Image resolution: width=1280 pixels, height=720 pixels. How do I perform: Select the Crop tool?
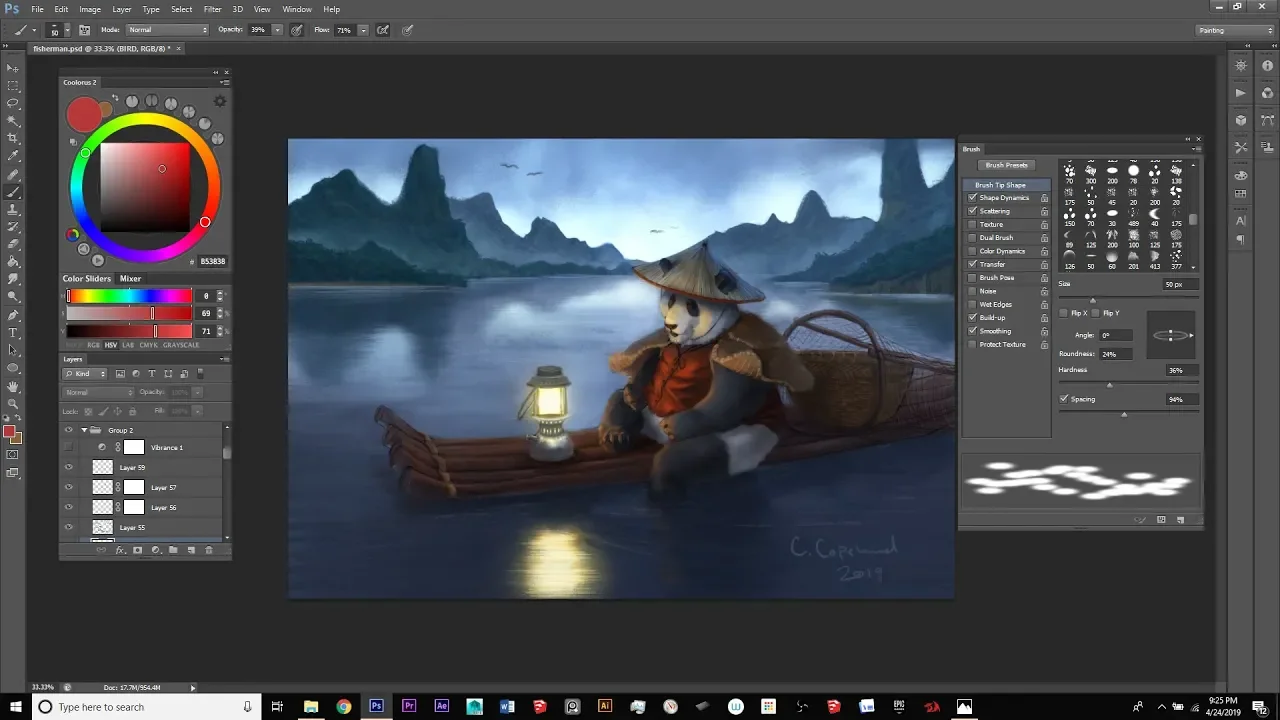(x=13, y=138)
